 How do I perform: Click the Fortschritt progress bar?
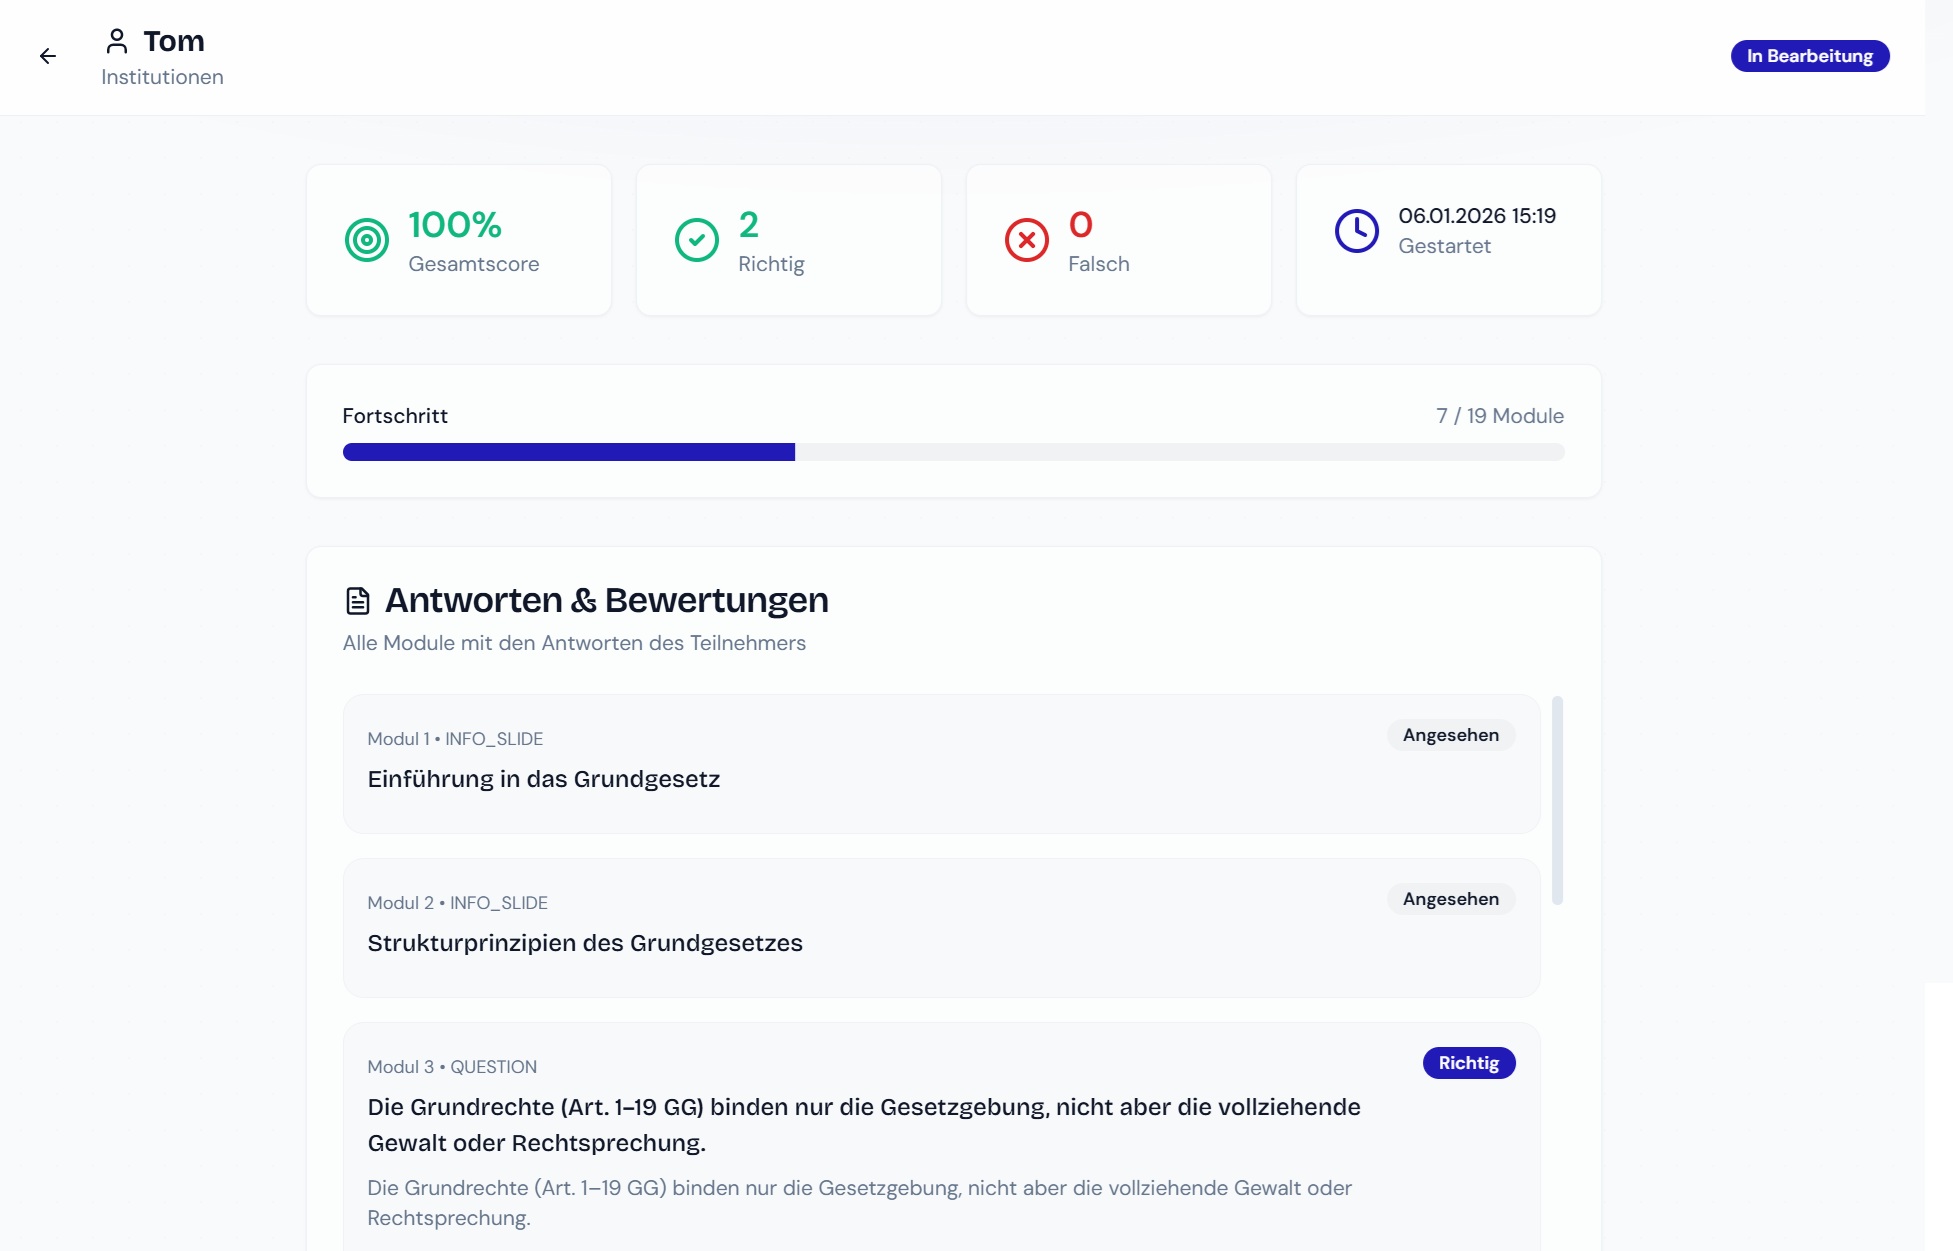(953, 452)
